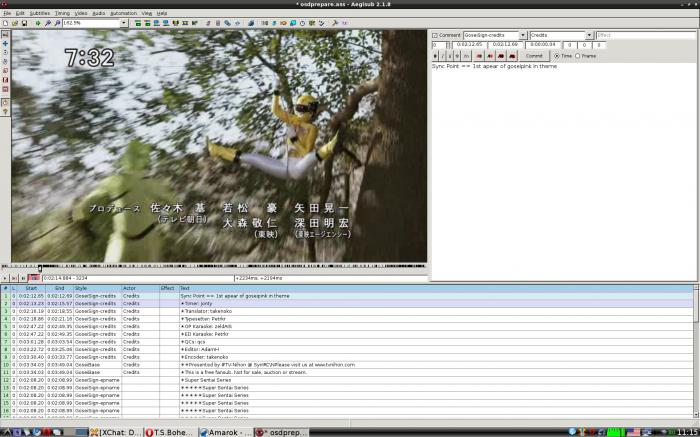Select the Rotate Z visual tool
700x437 pixels.
5,52
